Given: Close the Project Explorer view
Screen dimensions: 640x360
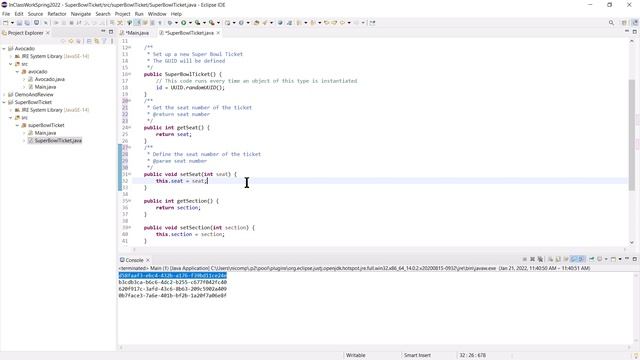Looking at the screenshot, I should (x=48, y=33).
